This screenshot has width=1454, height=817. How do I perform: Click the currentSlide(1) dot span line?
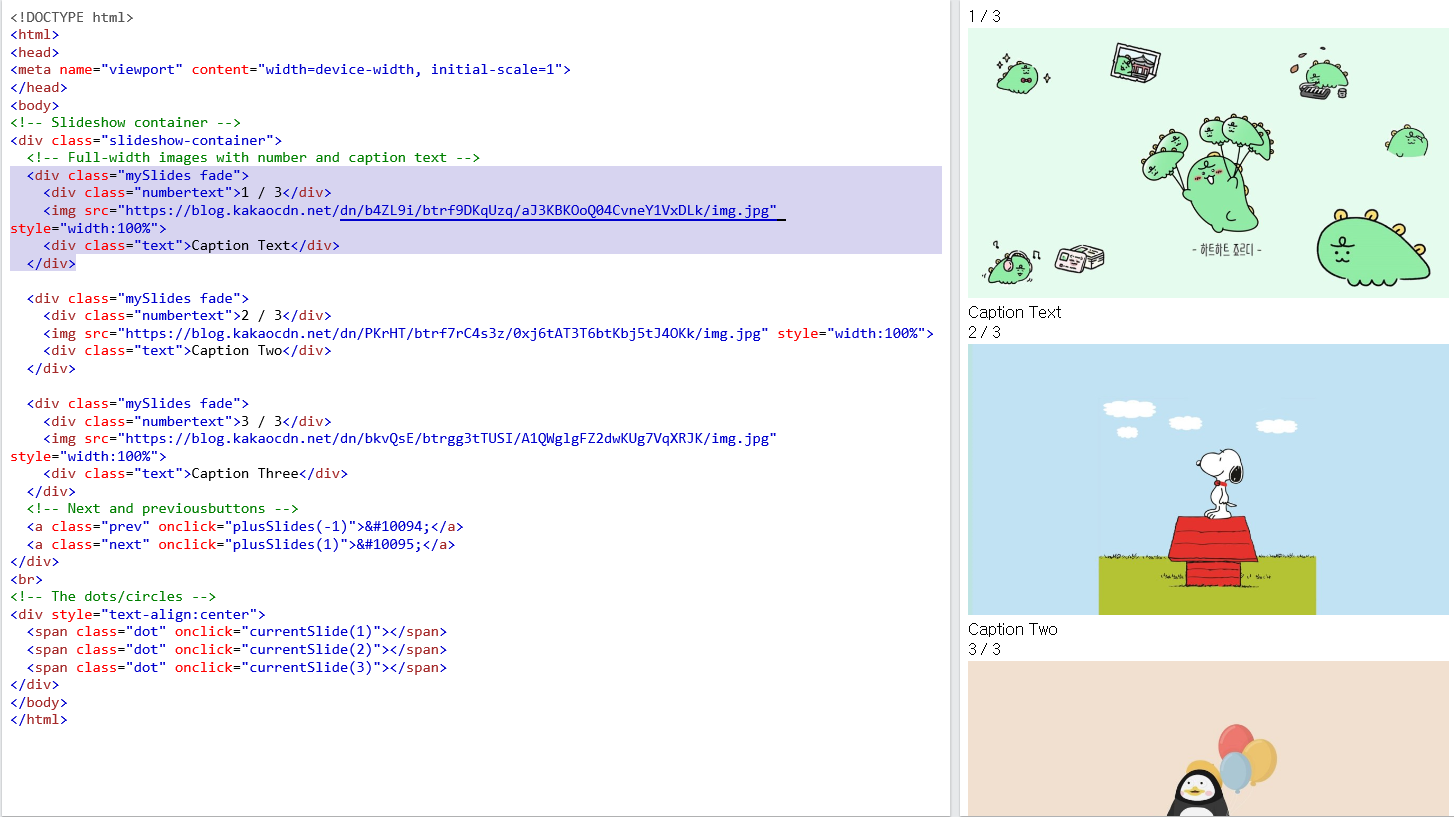(237, 632)
